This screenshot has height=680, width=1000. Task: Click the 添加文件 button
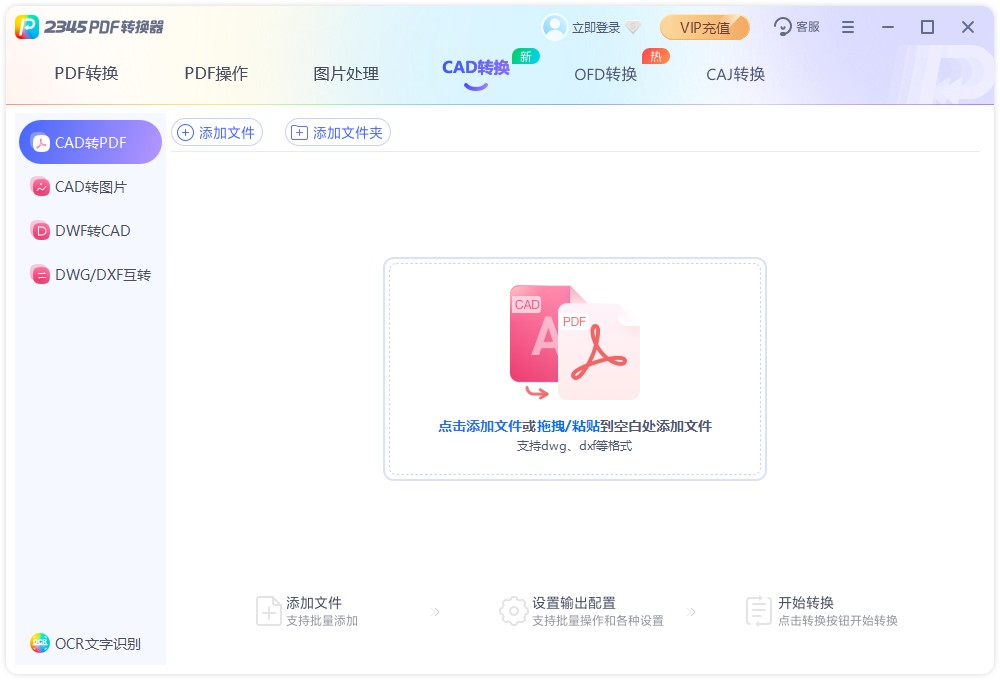point(217,133)
